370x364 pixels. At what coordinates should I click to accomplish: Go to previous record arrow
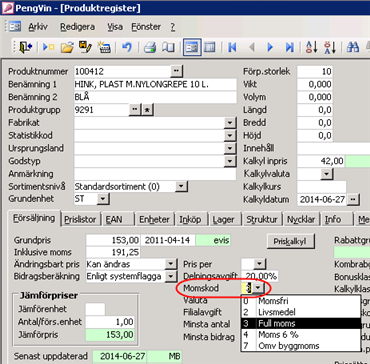[x=252, y=48]
